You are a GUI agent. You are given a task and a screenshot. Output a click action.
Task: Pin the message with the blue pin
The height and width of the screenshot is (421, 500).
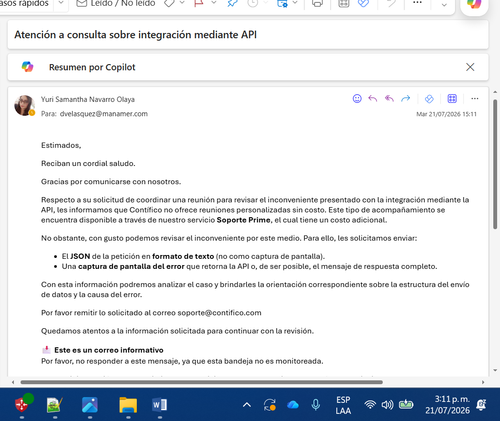(232, 3)
